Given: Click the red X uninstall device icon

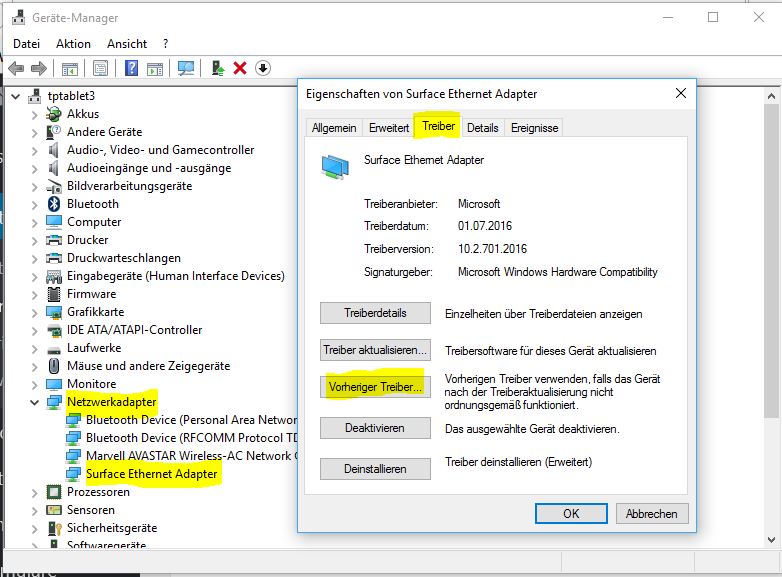Looking at the screenshot, I should 240,68.
